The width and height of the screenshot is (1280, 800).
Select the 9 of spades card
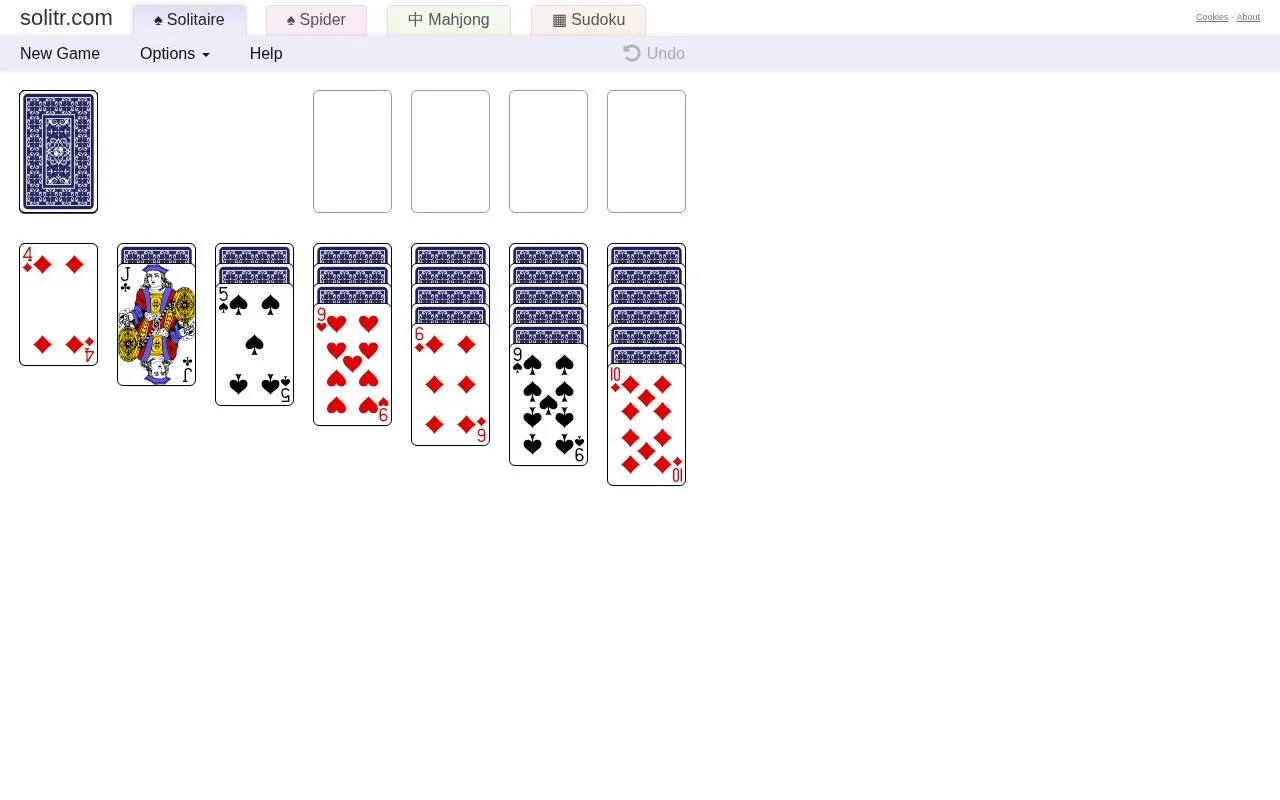click(548, 405)
